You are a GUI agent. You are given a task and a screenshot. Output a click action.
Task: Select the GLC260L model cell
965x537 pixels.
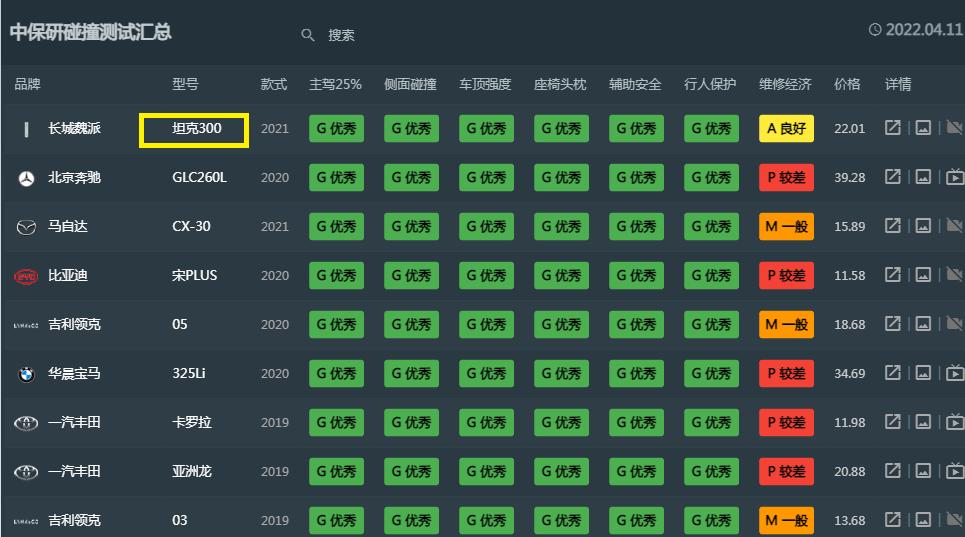pyautogui.click(x=199, y=177)
